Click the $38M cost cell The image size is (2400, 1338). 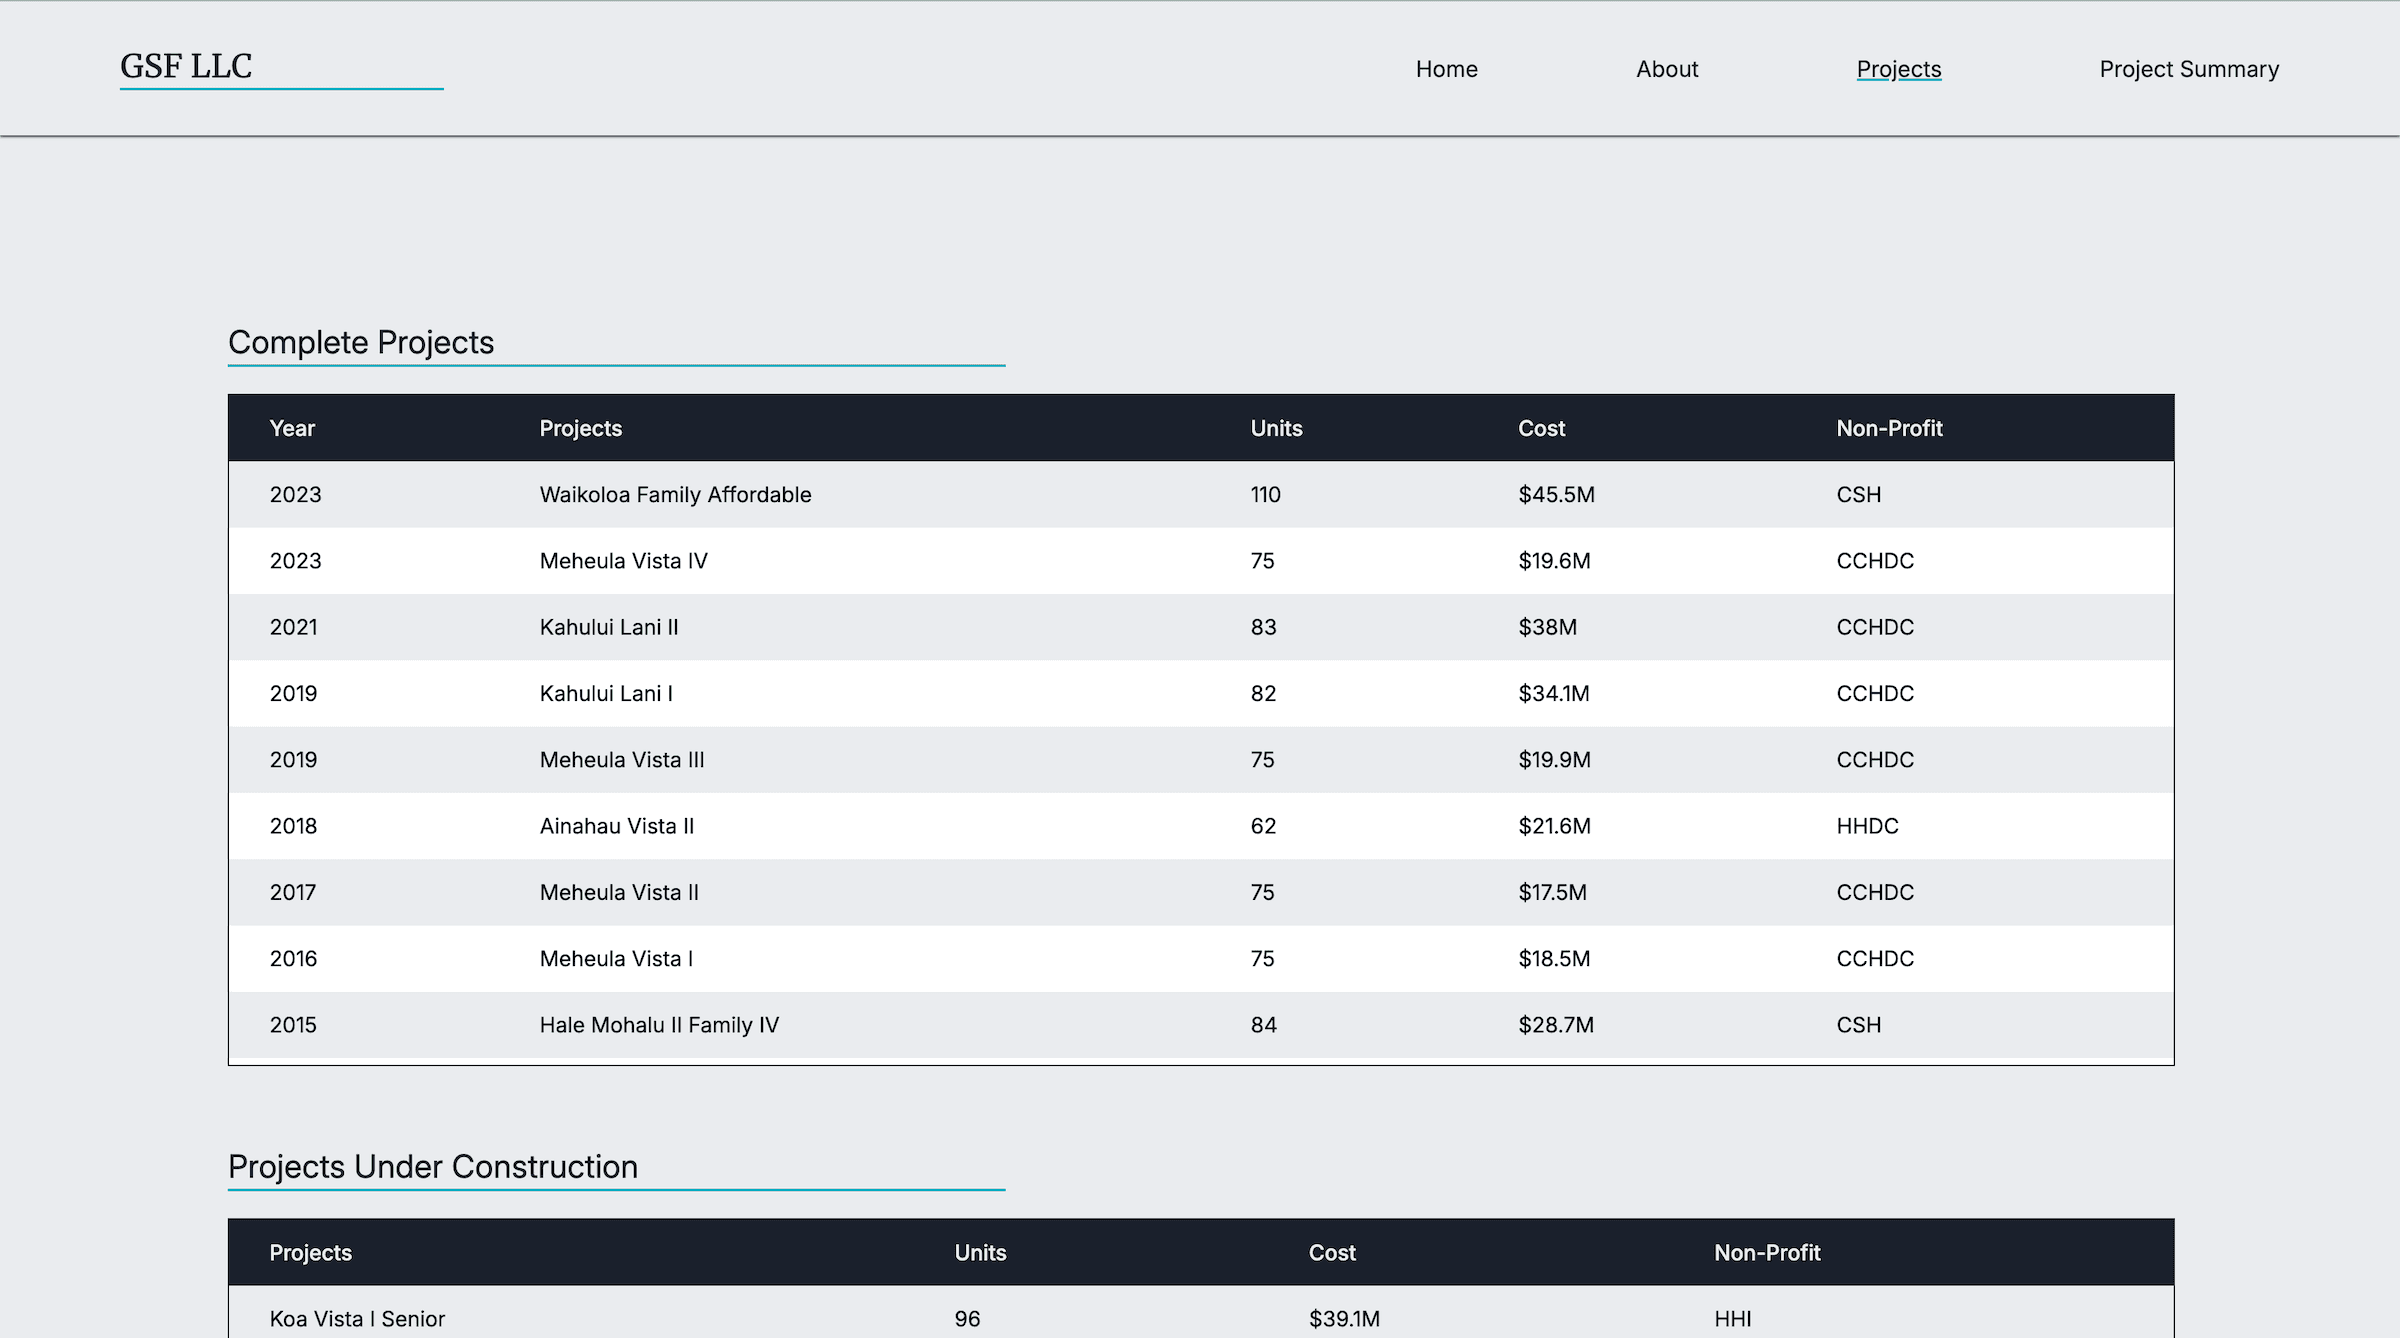[1547, 627]
